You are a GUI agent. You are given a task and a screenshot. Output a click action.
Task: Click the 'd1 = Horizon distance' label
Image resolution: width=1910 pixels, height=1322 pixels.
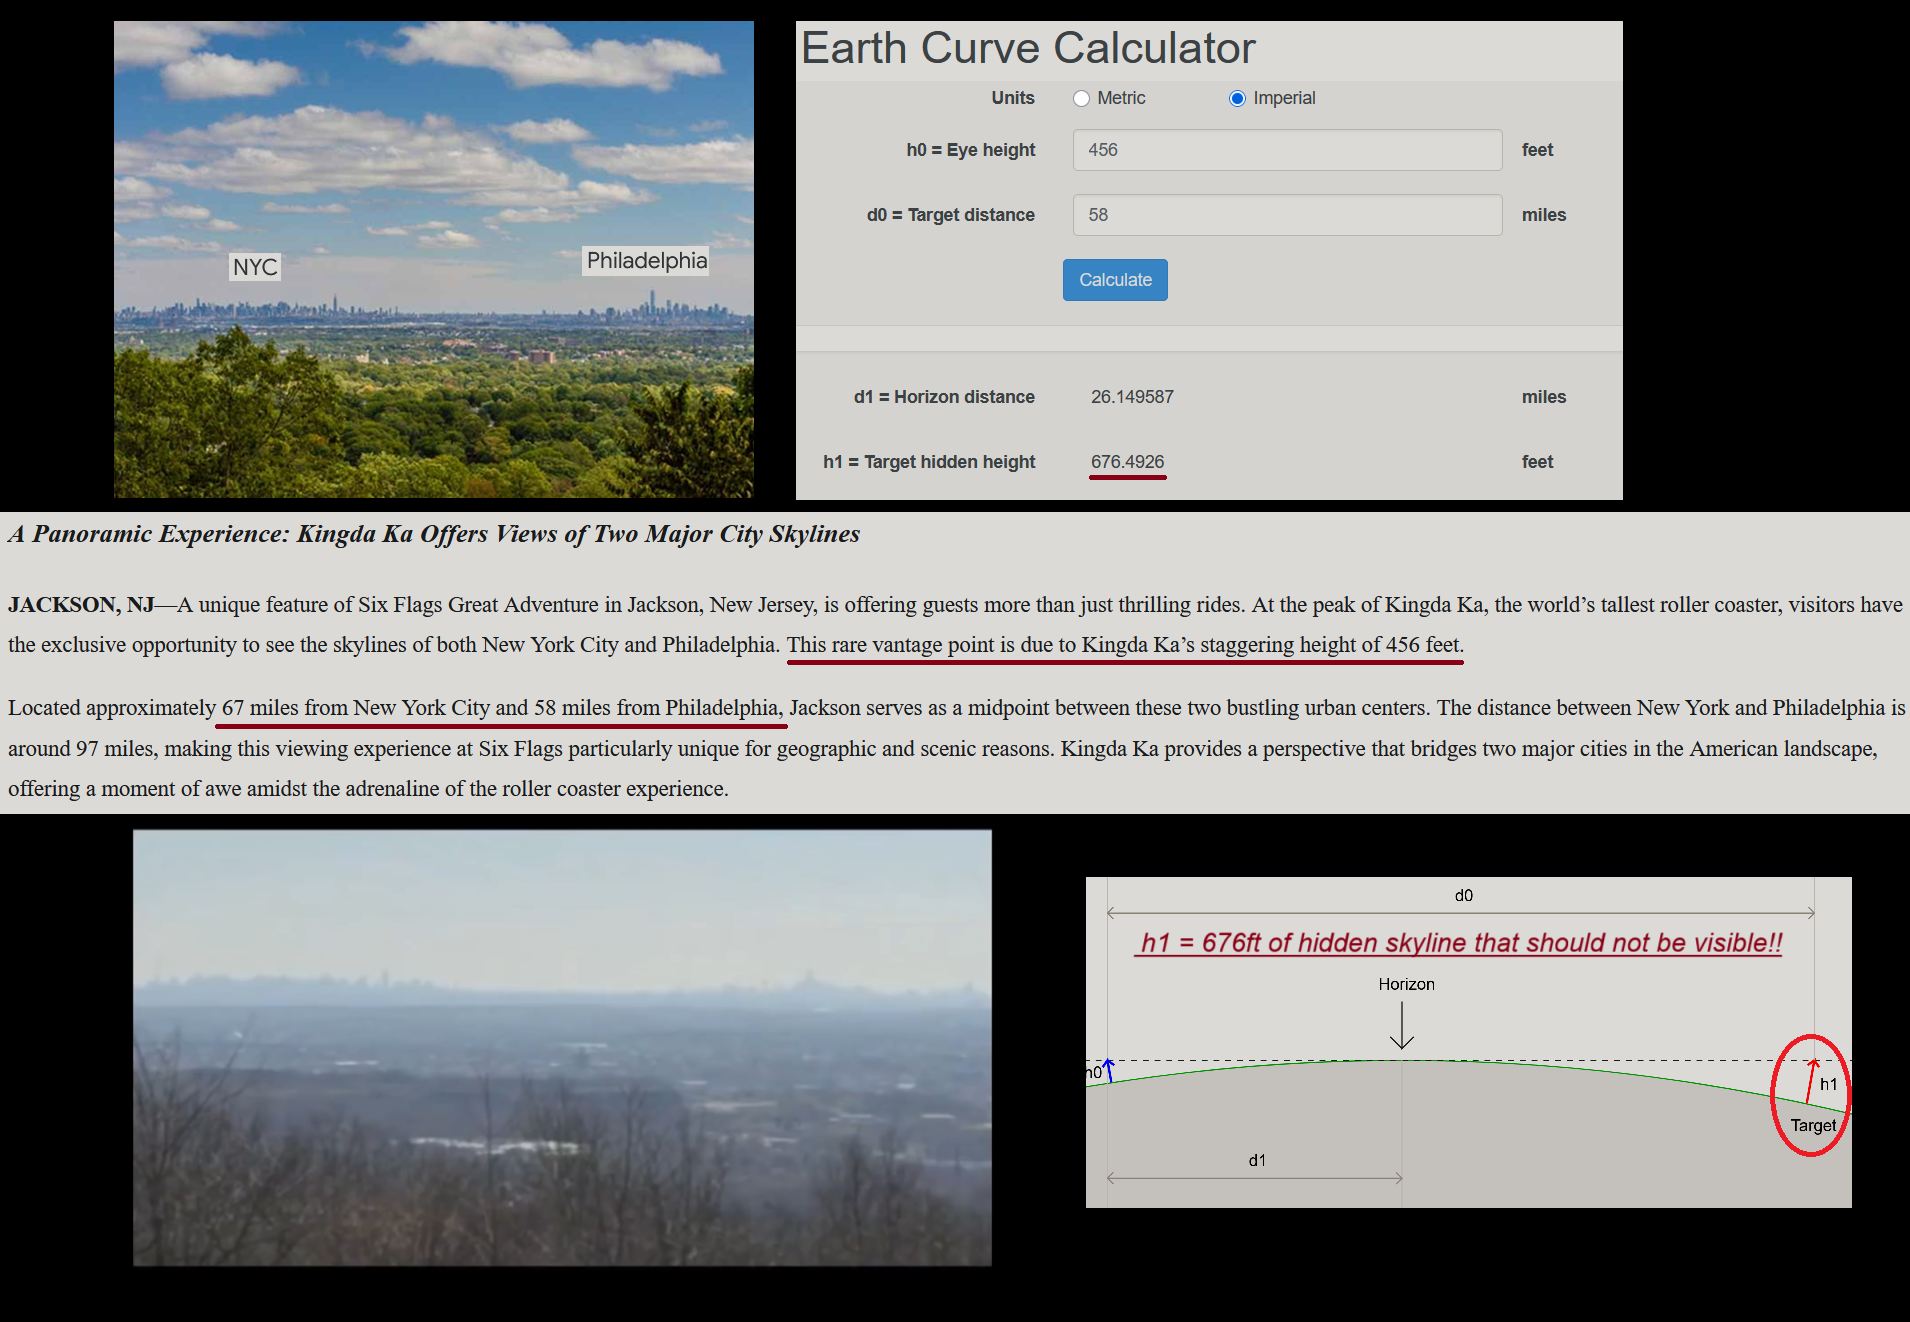[x=944, y=397]
